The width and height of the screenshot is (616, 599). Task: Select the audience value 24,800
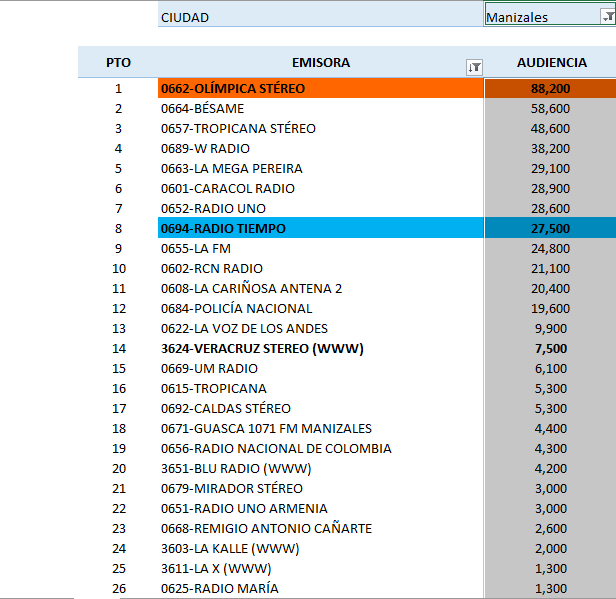(x=550, y=249)
